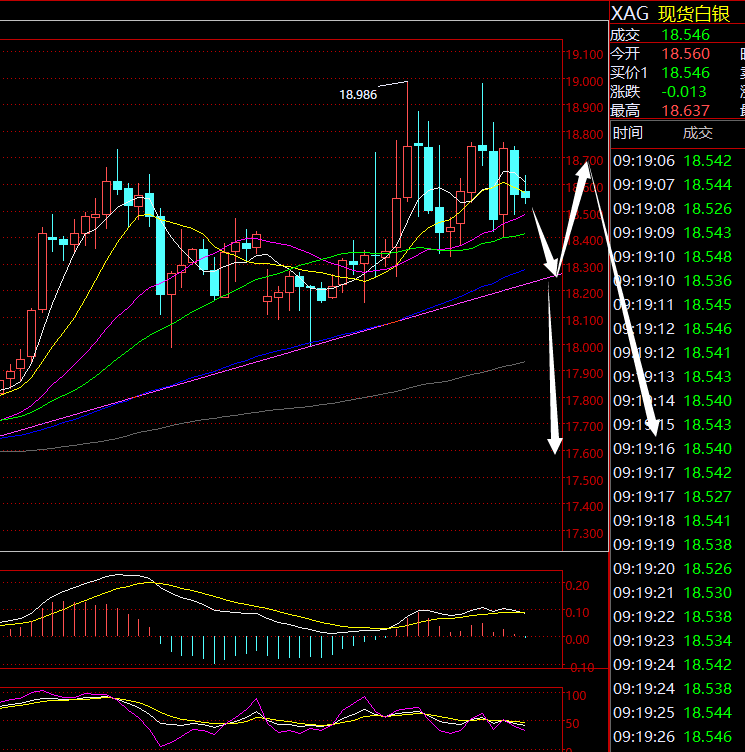Viewport: 745px width, 752px height.
Task: Select the tick row at 09:19:18
Action: pos(673,520)
